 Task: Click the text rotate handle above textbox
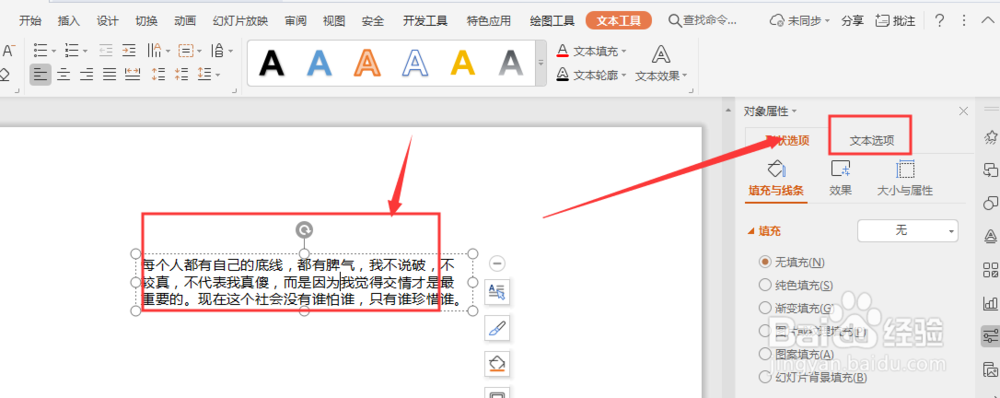pyautogui.click(x=305, y=230)
